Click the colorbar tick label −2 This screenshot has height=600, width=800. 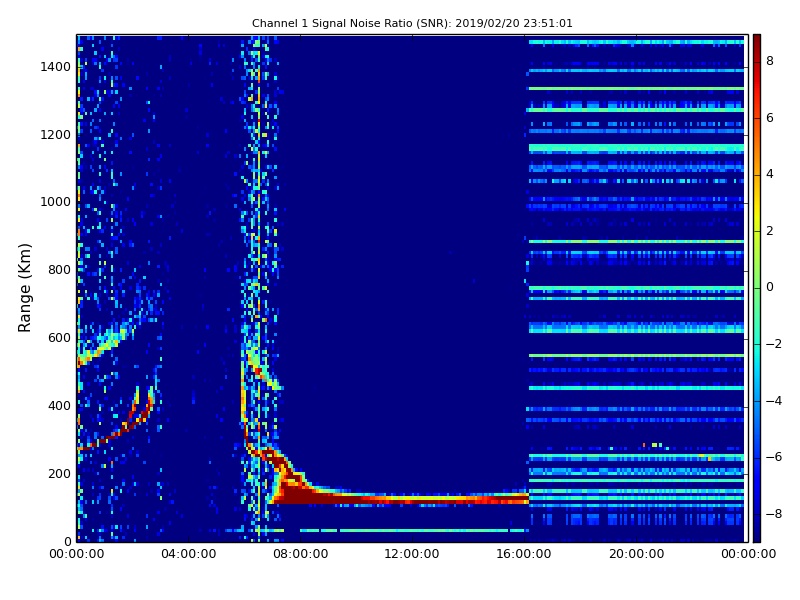(x=773, y=344)
